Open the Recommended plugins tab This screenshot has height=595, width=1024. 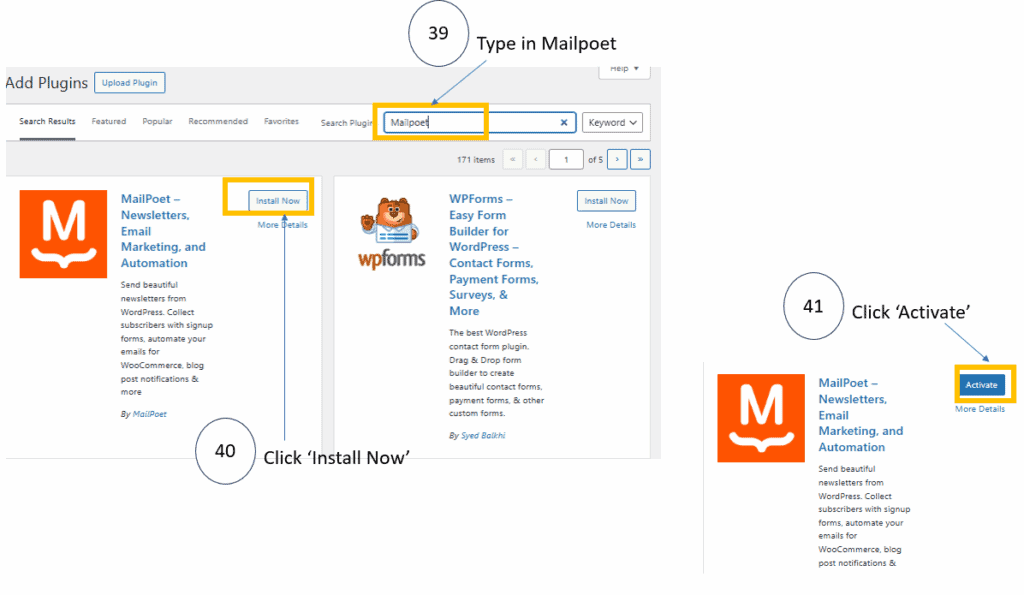click(x=218, y=122)
